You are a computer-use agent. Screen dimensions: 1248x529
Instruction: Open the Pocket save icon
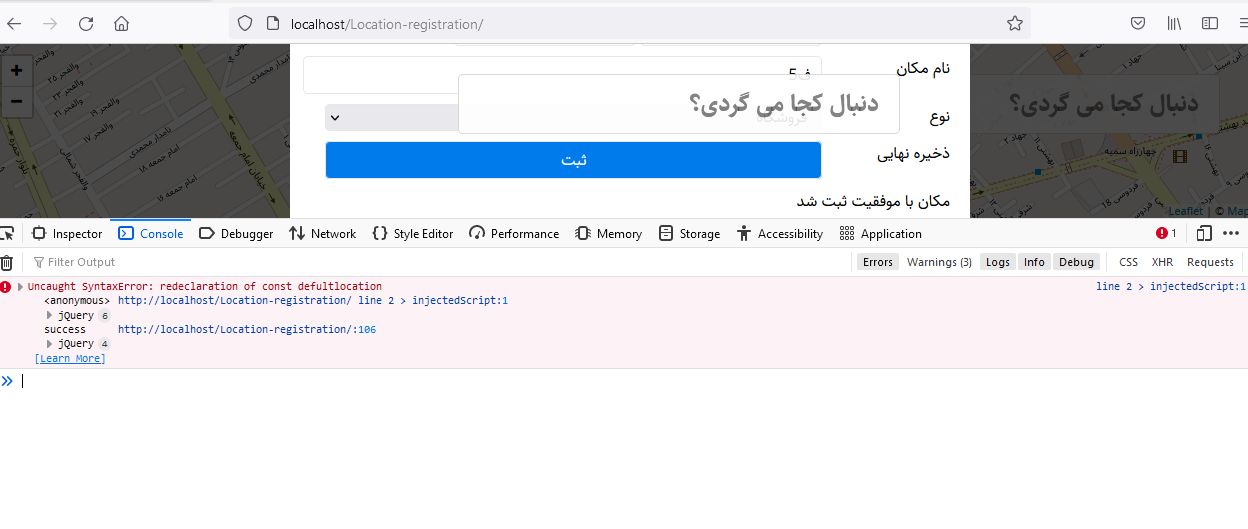(1138, 23)
